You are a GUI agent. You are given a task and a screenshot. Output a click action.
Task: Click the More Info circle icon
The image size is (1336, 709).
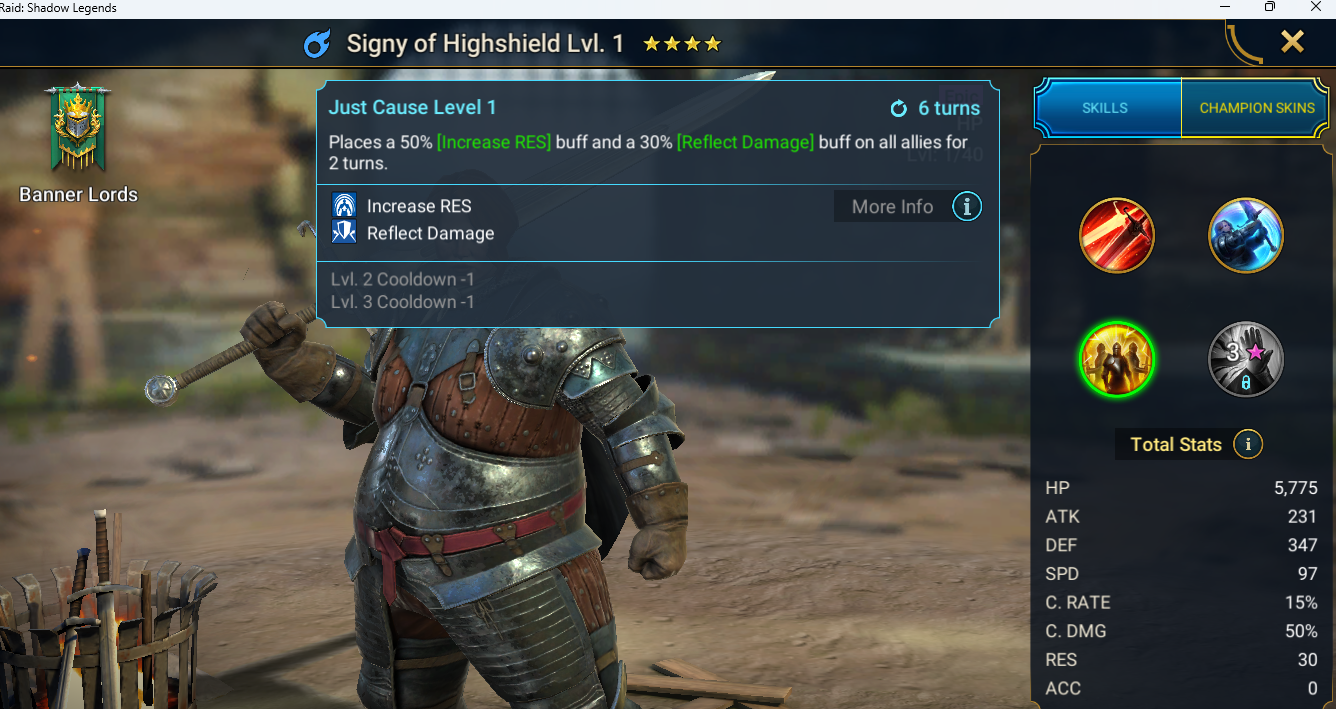point(966,207)
